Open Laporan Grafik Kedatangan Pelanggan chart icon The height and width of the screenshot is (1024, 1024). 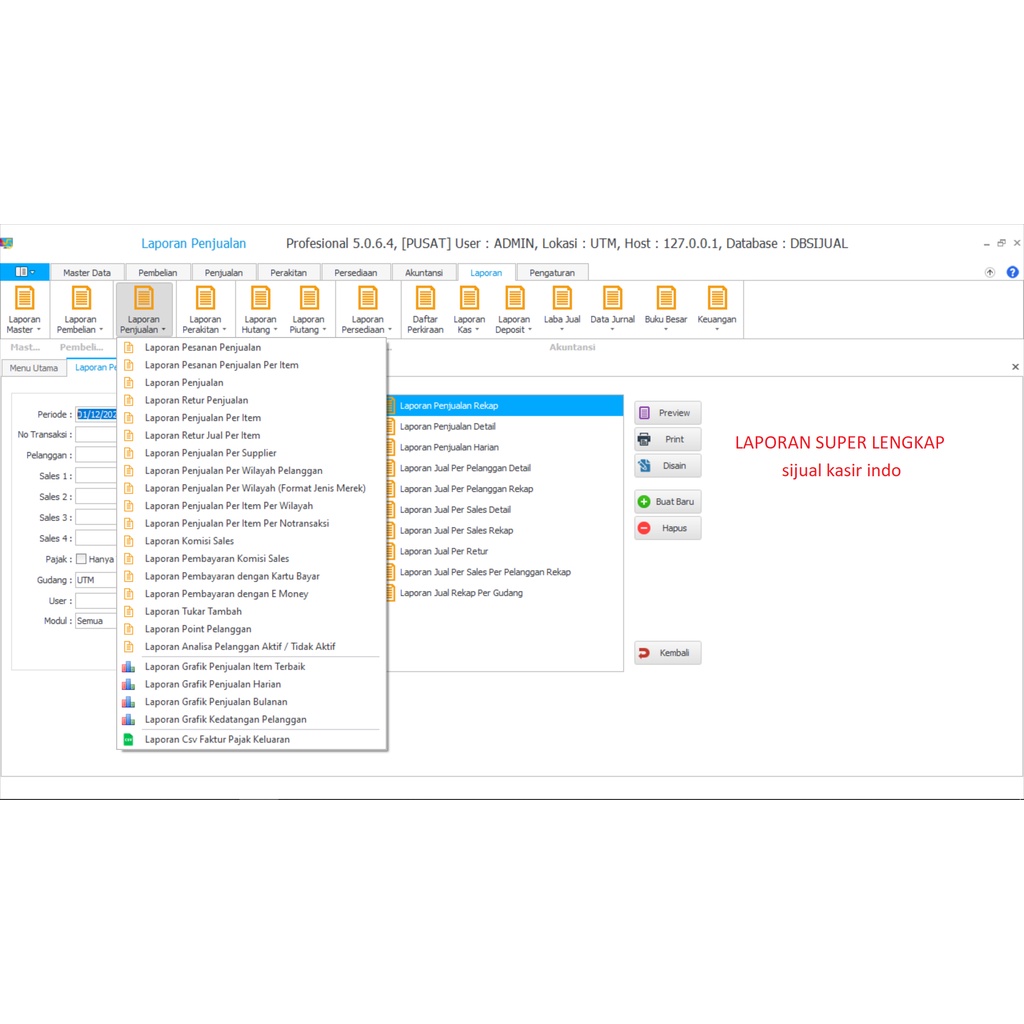[x=129, y=720]
